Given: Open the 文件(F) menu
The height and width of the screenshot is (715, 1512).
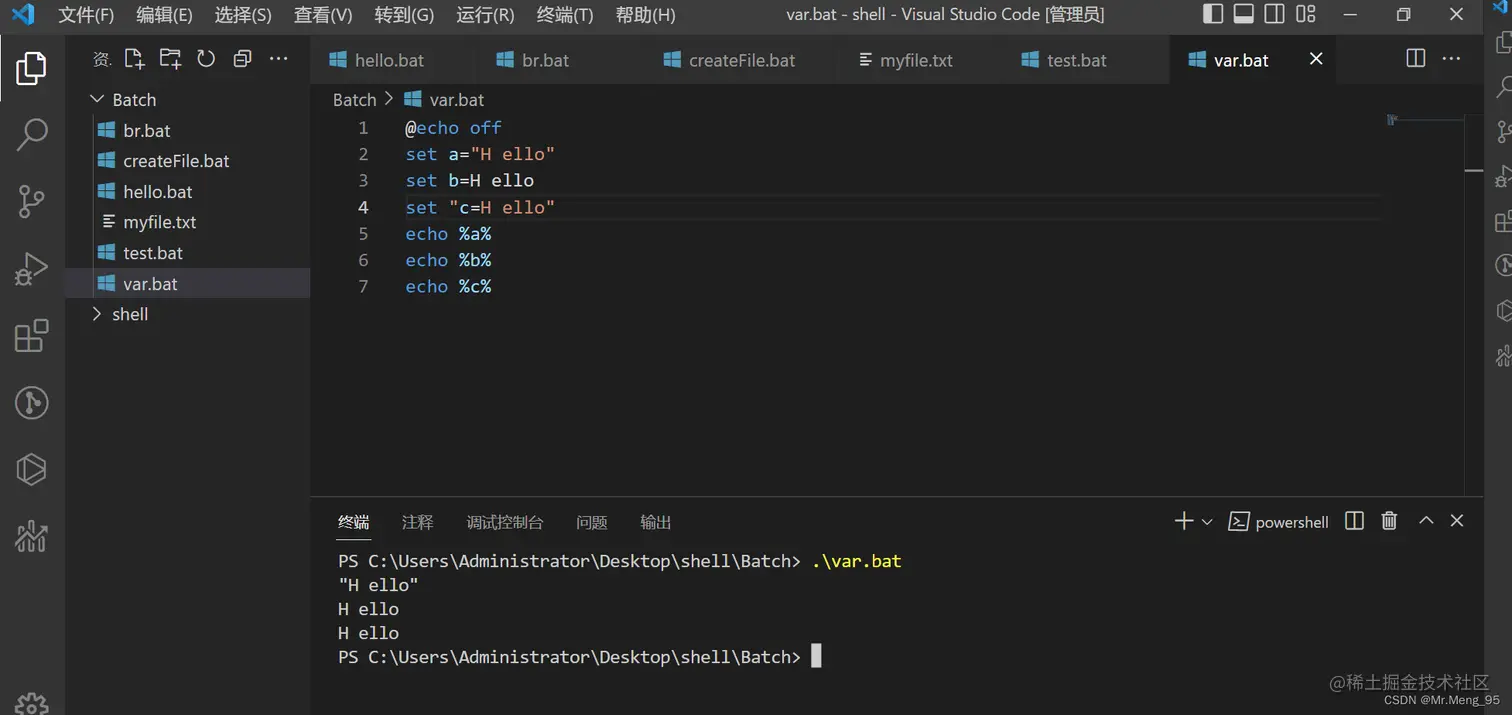Looking at the screenshot, I should tap(86, 15).
